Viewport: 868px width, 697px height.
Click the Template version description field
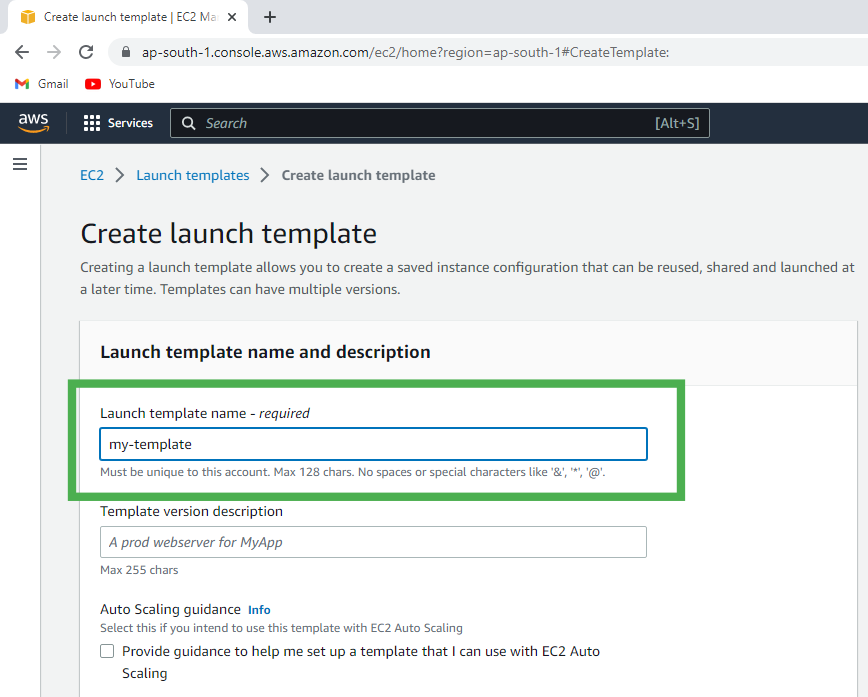pyautogui.click(x=373, y=542)
